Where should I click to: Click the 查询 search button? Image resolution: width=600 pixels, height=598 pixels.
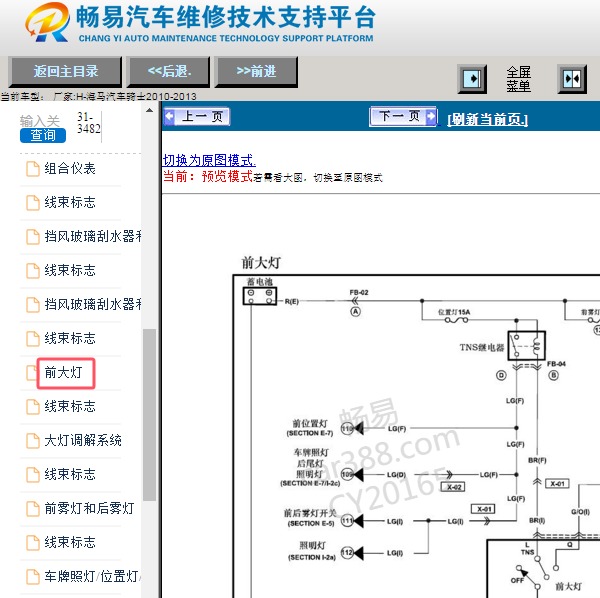coord(43,135)
